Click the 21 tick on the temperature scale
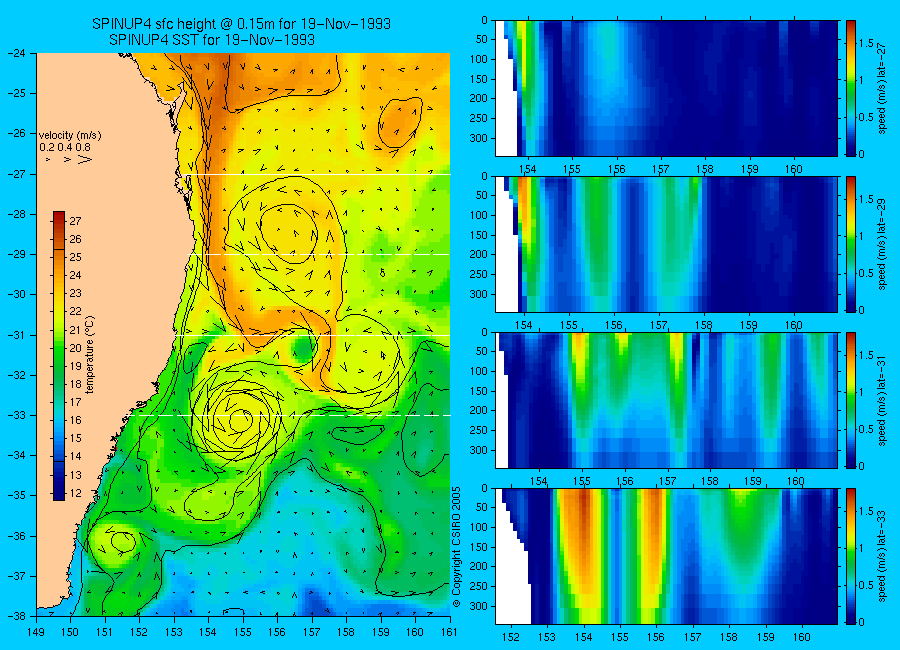 [x=75, y=330]
